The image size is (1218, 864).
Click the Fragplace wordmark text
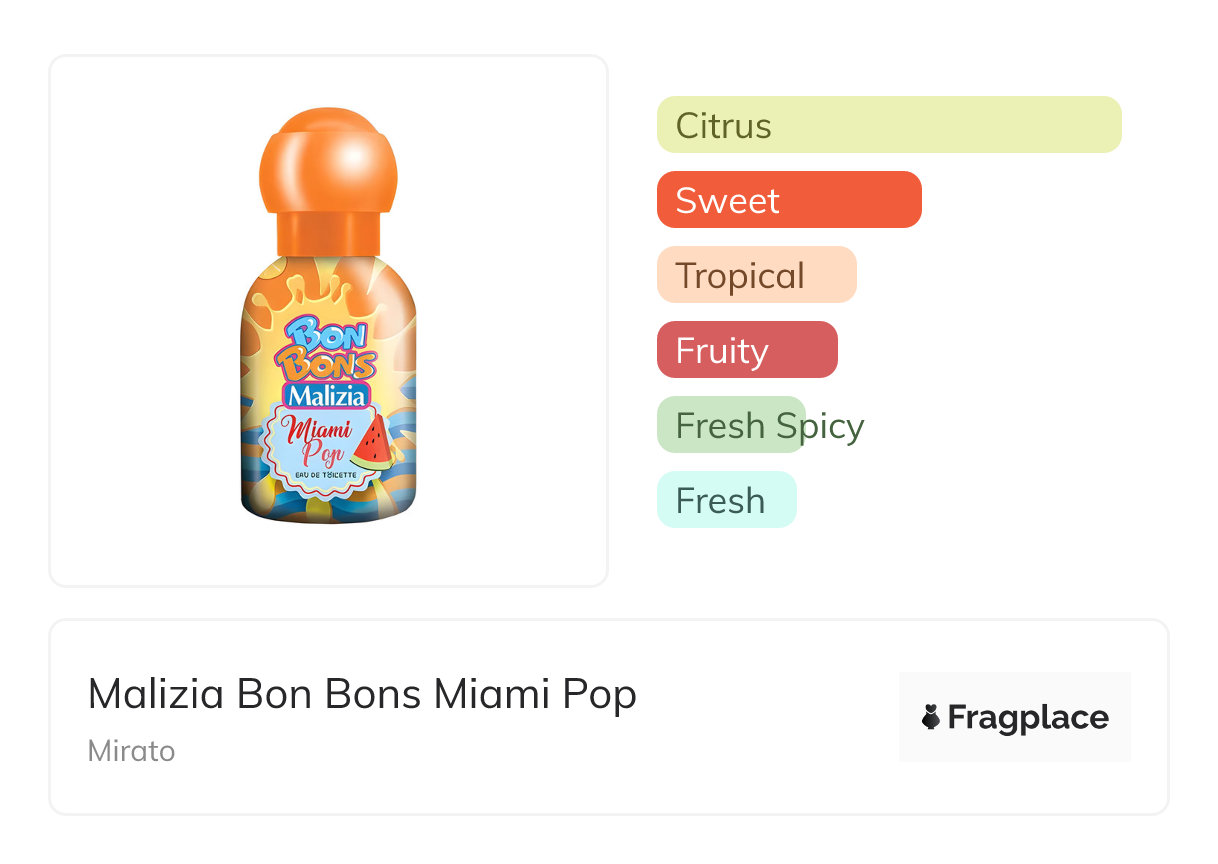pyautogui.click(x=1028, y=717)
